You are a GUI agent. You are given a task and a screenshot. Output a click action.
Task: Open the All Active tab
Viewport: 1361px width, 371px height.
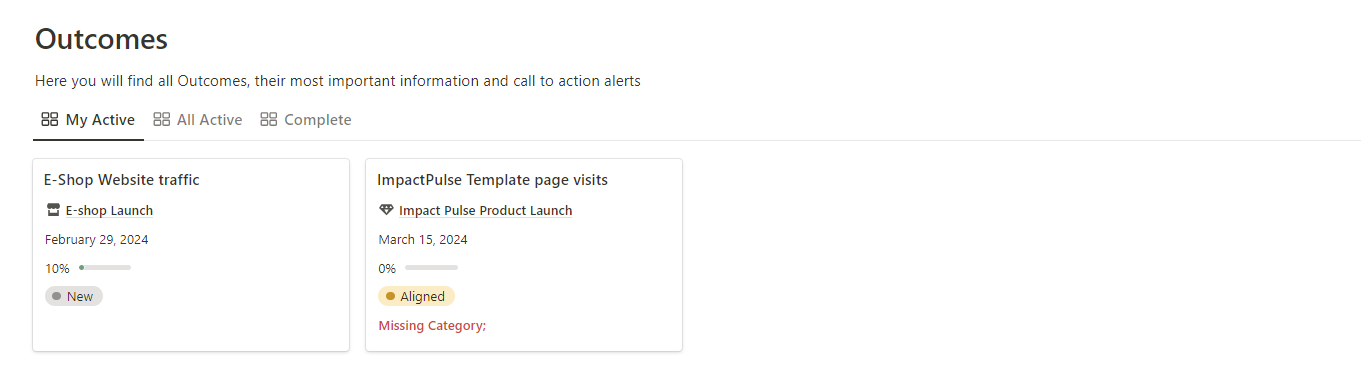tap(198, 120)
